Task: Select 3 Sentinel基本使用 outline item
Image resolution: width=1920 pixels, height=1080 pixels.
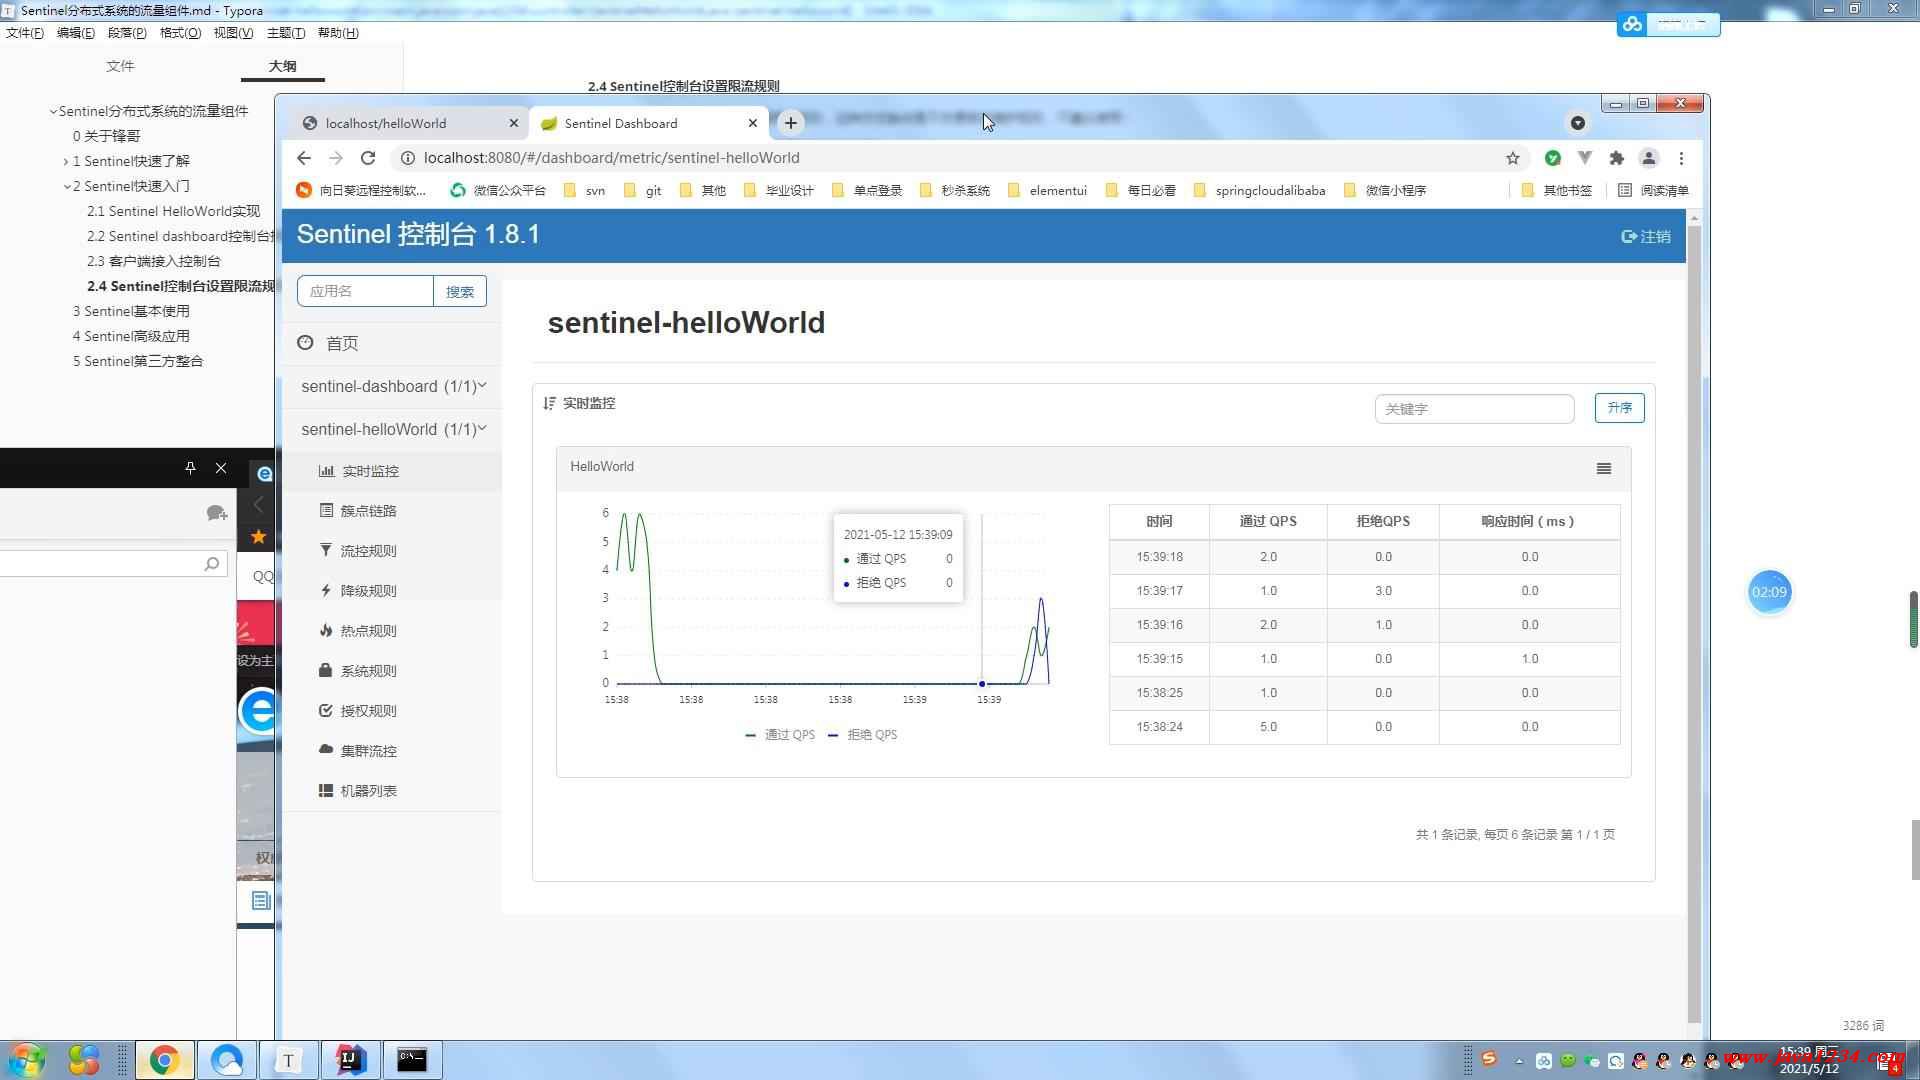Action: (x=131, y=311)
